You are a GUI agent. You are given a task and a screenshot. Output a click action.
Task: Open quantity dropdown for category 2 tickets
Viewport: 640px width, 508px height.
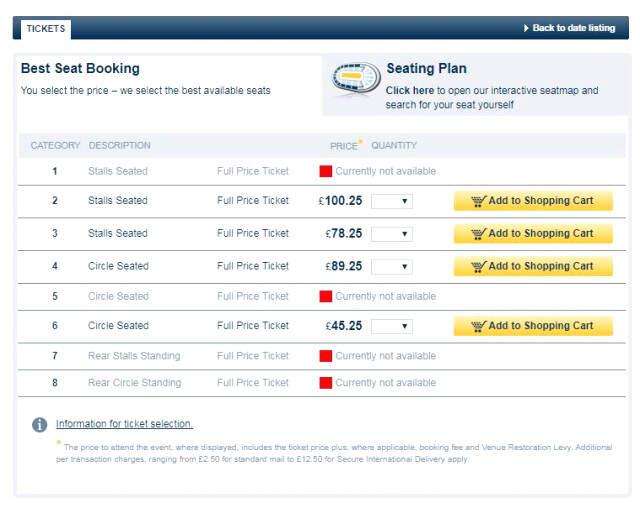392,201
